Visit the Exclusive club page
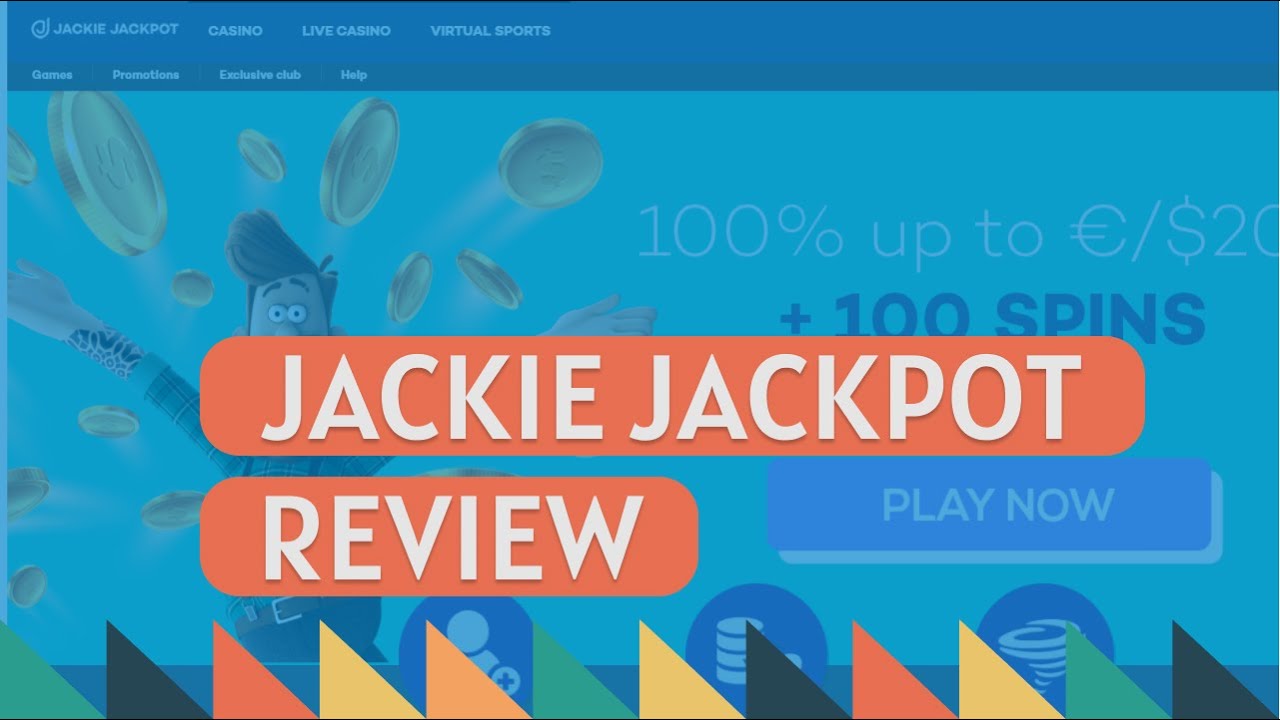Image resolution: width=1280 pixels, height=720 pixels. (260, 75)
